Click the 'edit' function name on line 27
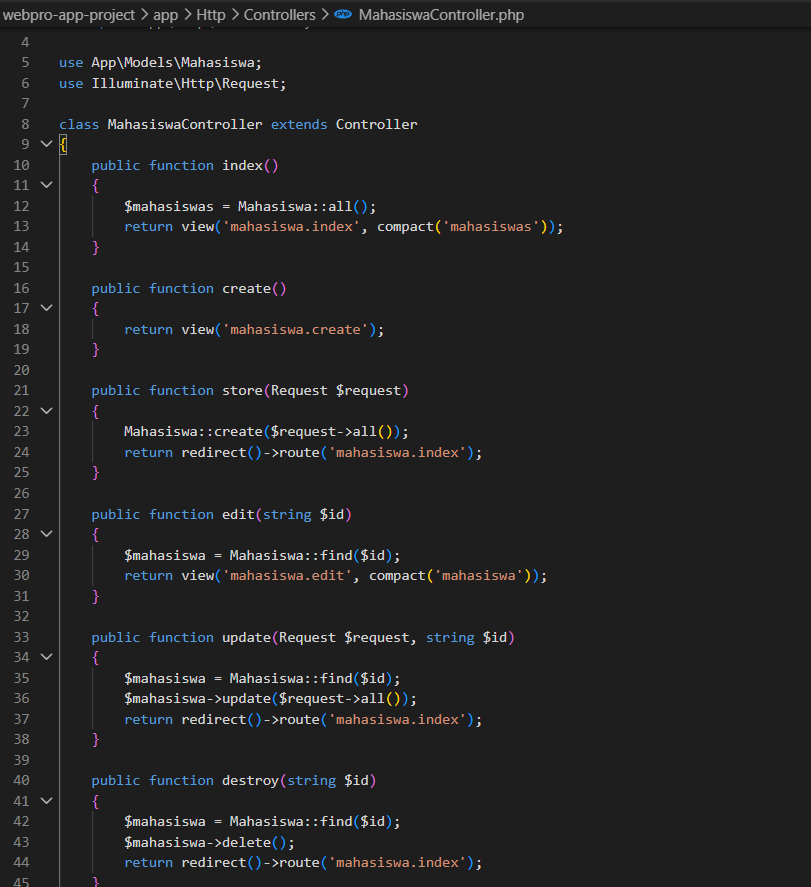 (x=238, y=514)
